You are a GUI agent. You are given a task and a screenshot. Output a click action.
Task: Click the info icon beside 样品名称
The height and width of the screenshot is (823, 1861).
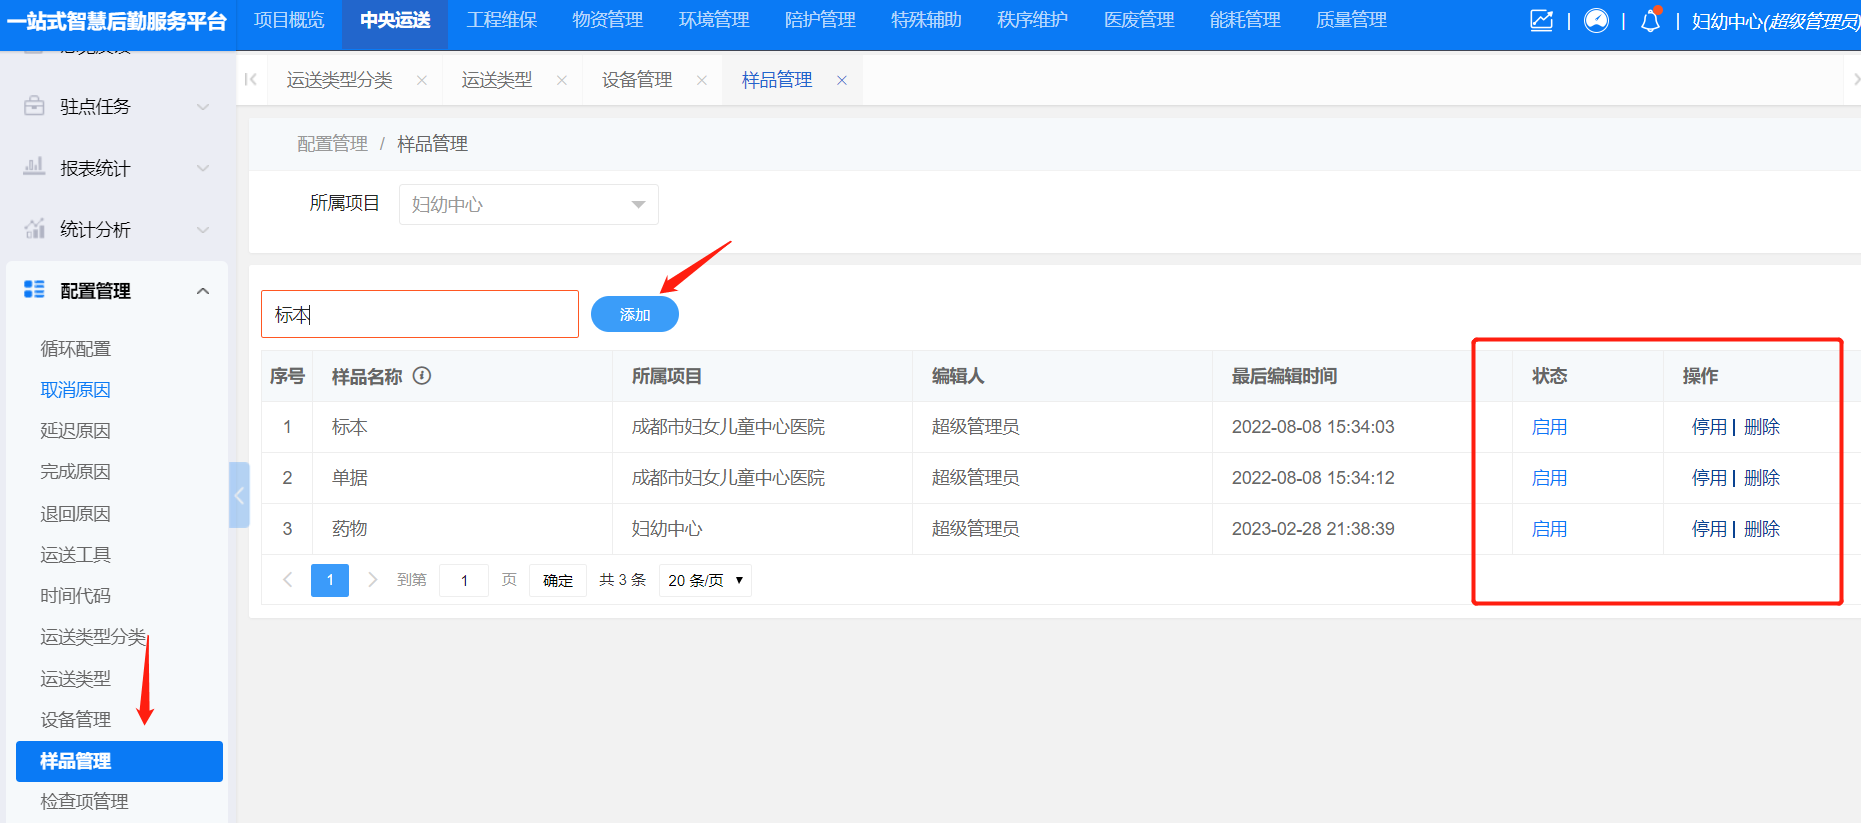click(x=422, y=376)
